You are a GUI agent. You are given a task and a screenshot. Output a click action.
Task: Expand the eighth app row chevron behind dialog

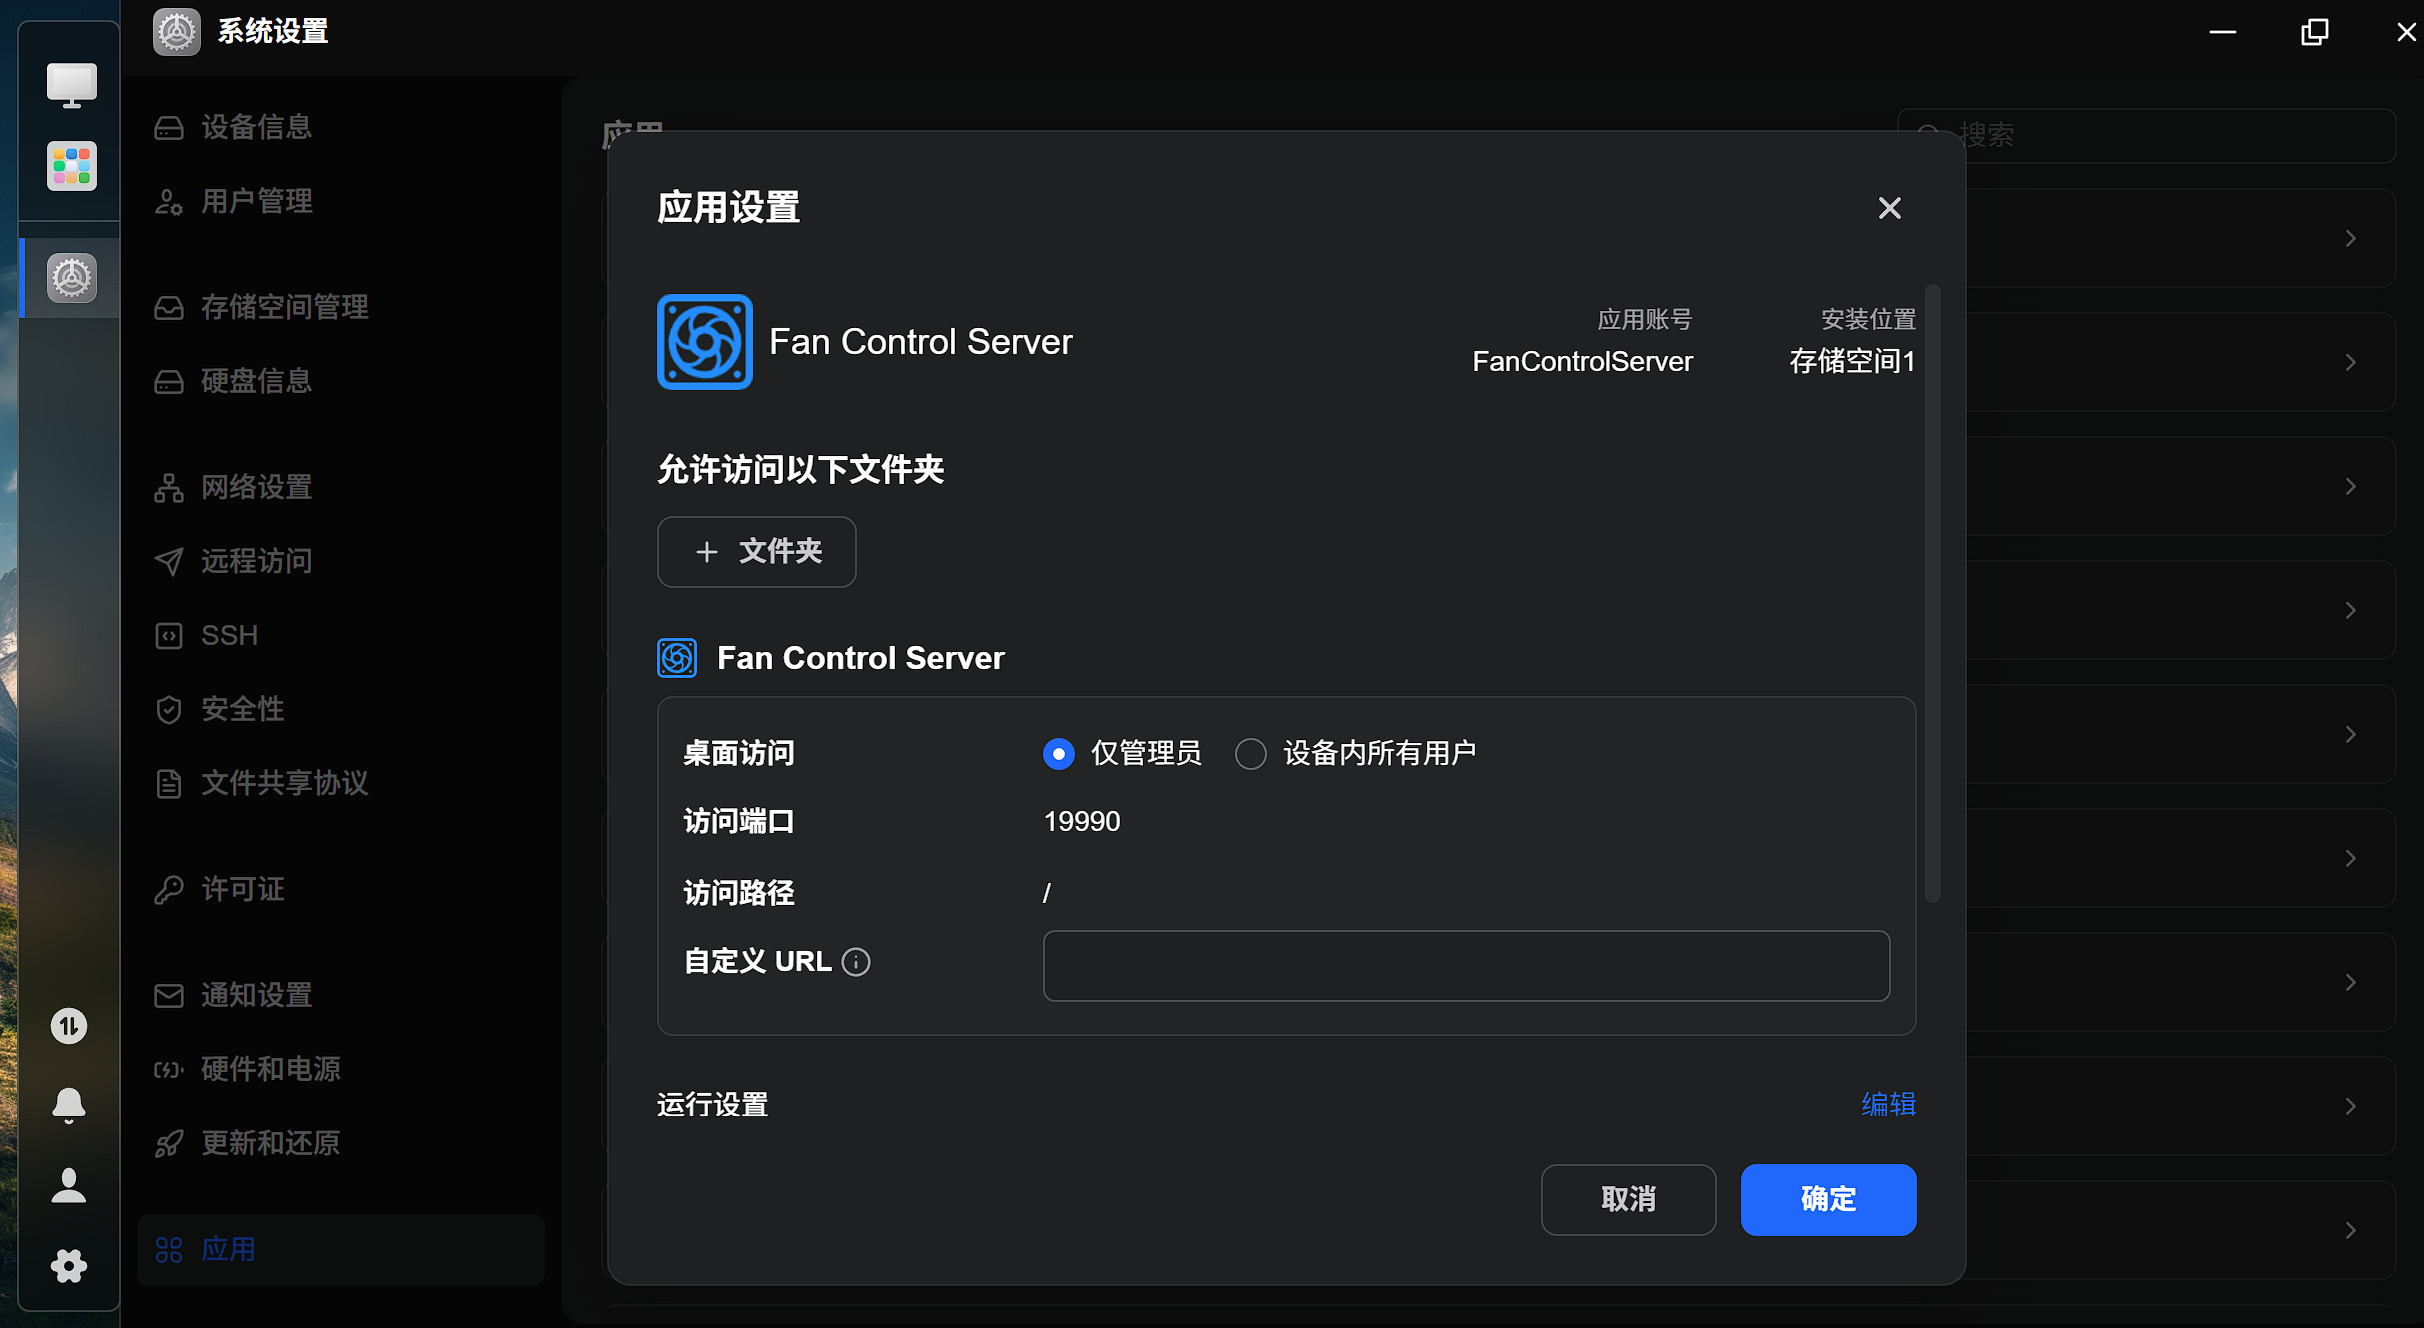click(2352, 1106)
